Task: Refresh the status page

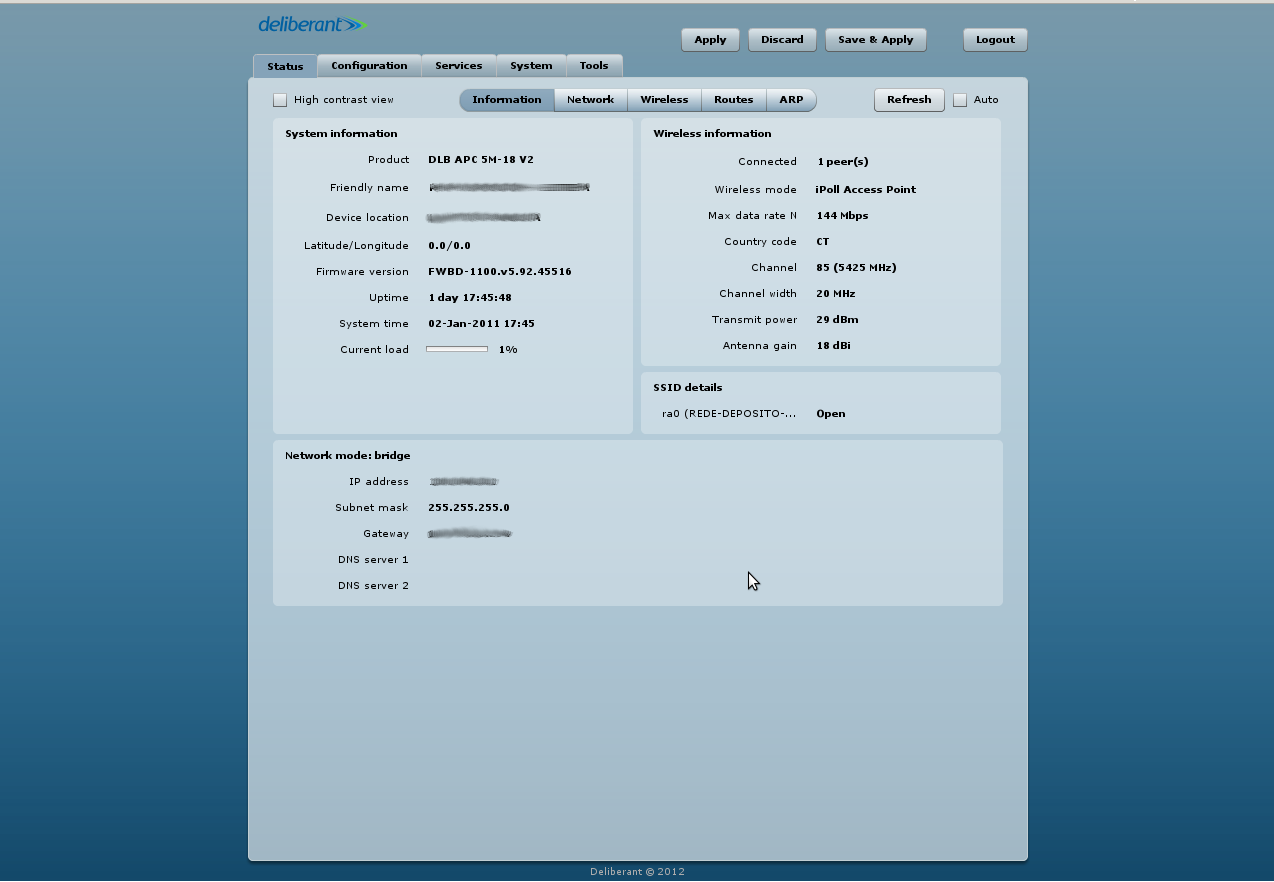Action: (x=909, y=100)
